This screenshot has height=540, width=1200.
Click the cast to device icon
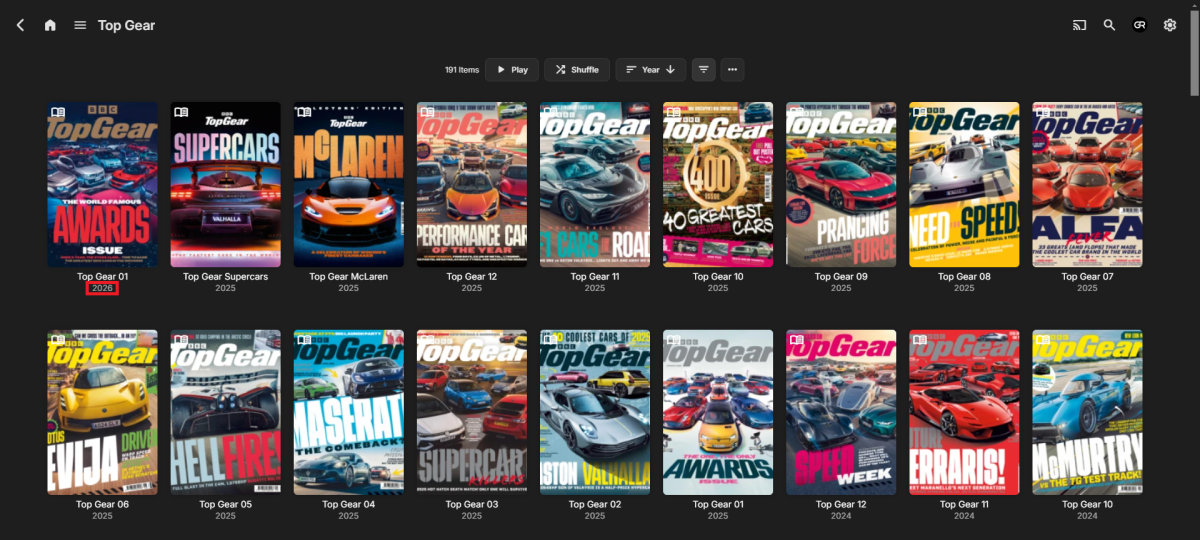click(1079, 25)
